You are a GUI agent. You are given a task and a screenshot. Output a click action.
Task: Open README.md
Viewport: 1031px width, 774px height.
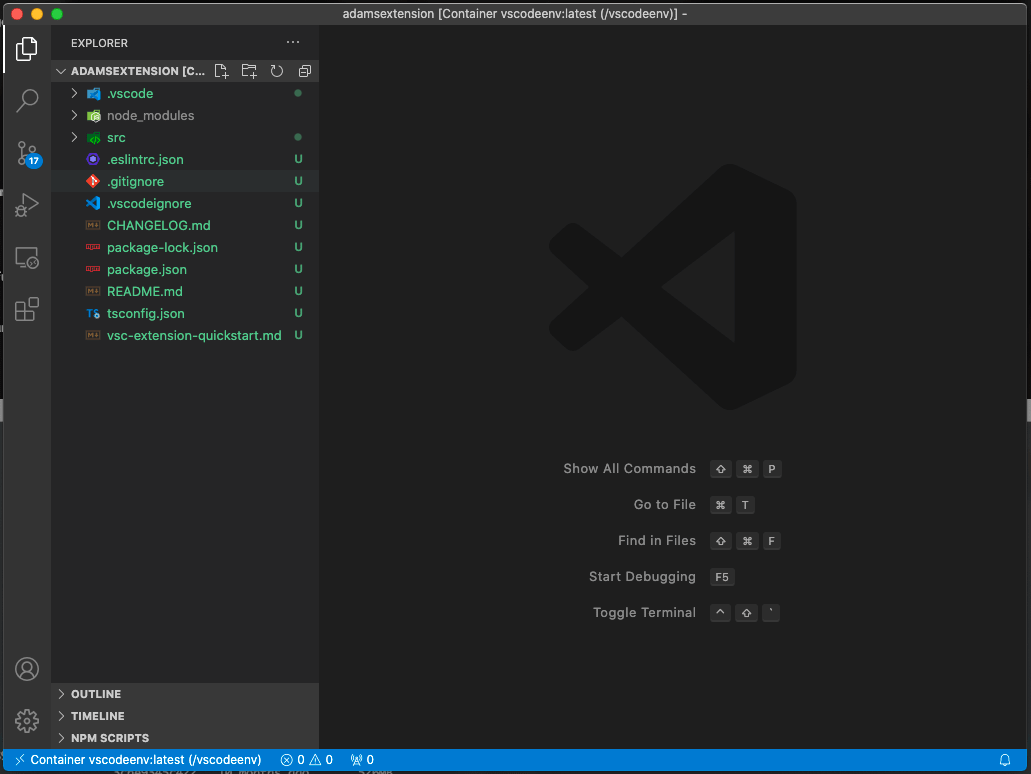click(185, 291)
